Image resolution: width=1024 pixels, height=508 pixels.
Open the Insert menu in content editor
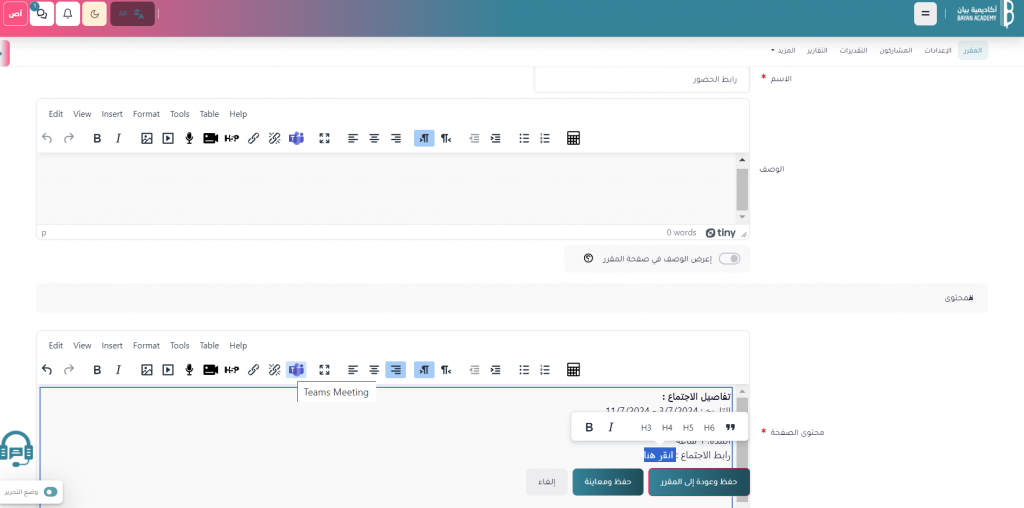pos(112,346)
